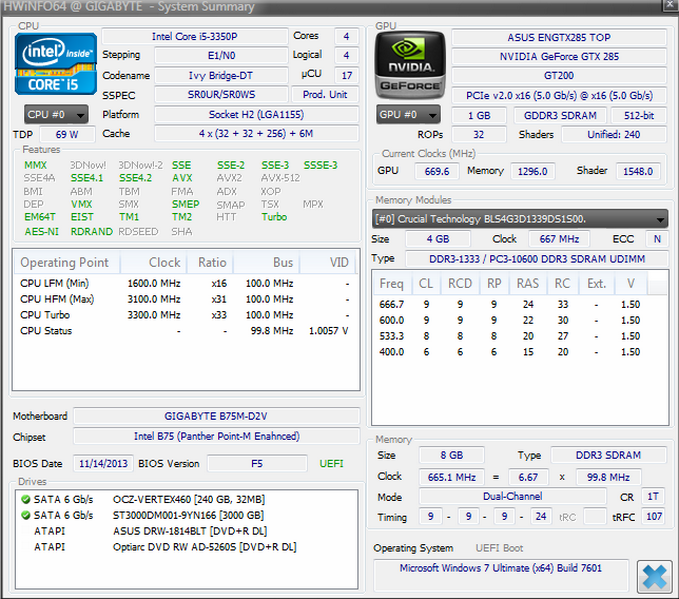Click the Unified: 240 shaders field

point(614,135)
